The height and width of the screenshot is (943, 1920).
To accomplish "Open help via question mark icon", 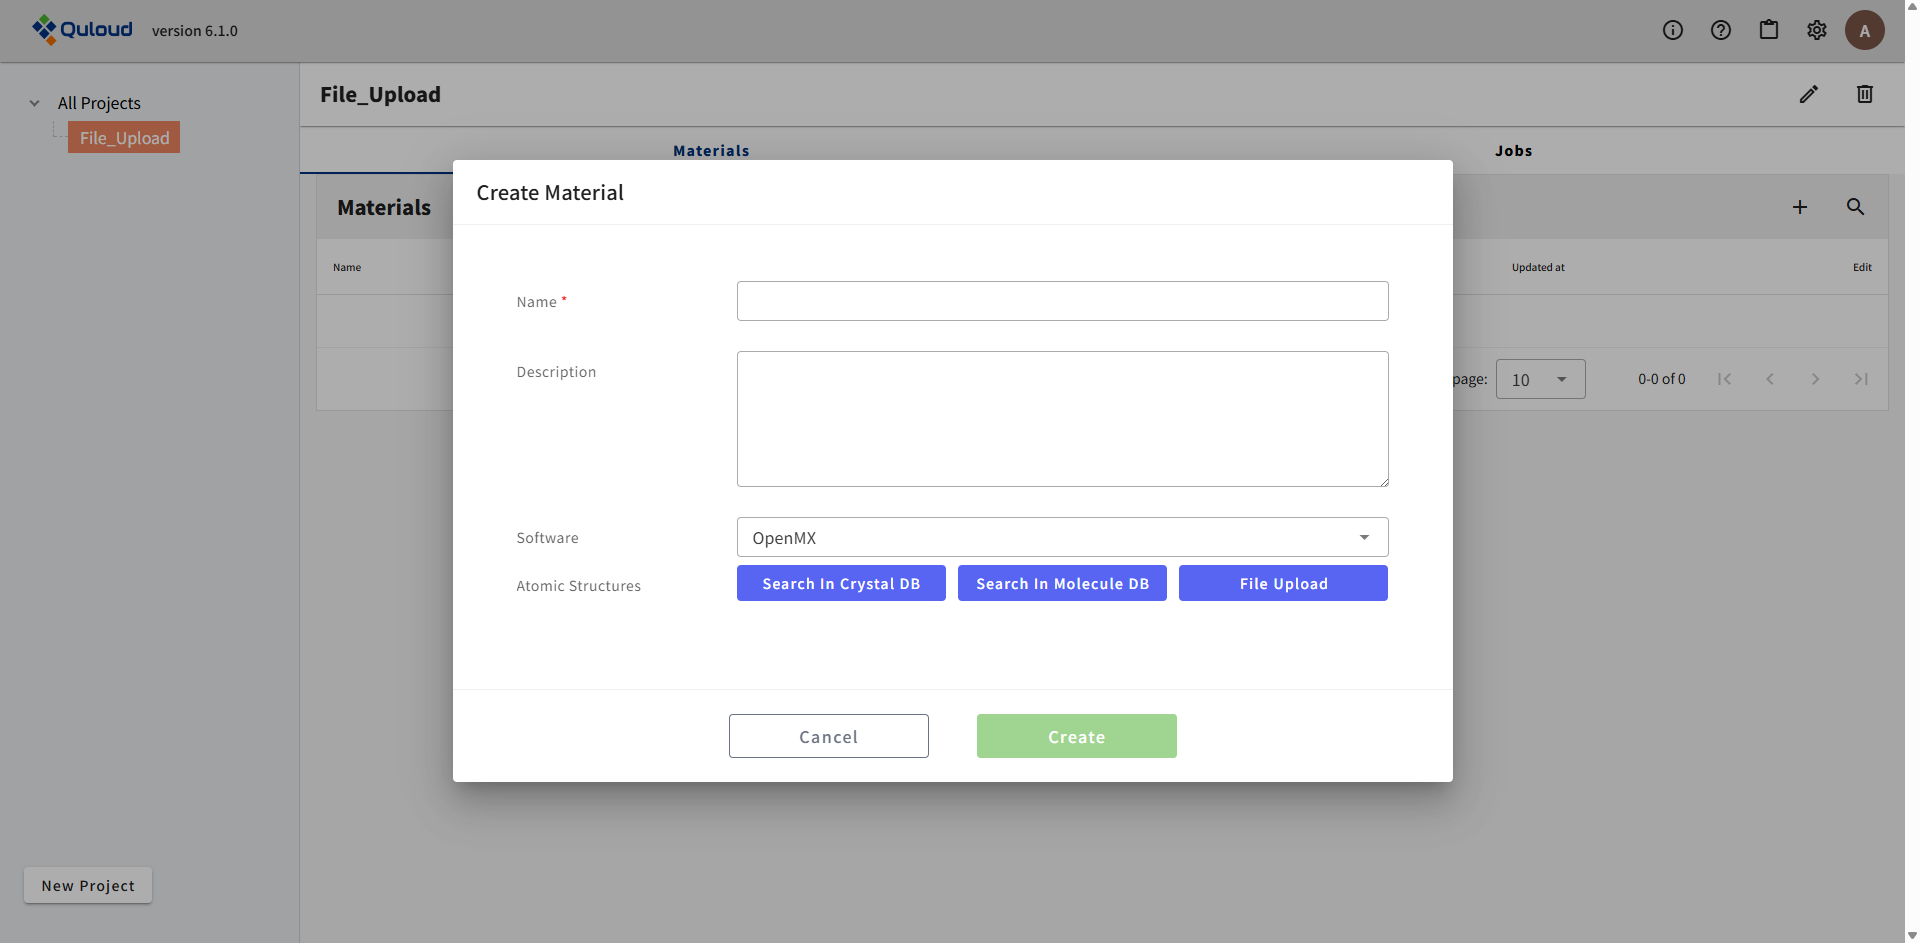I will click(1720, 30).
